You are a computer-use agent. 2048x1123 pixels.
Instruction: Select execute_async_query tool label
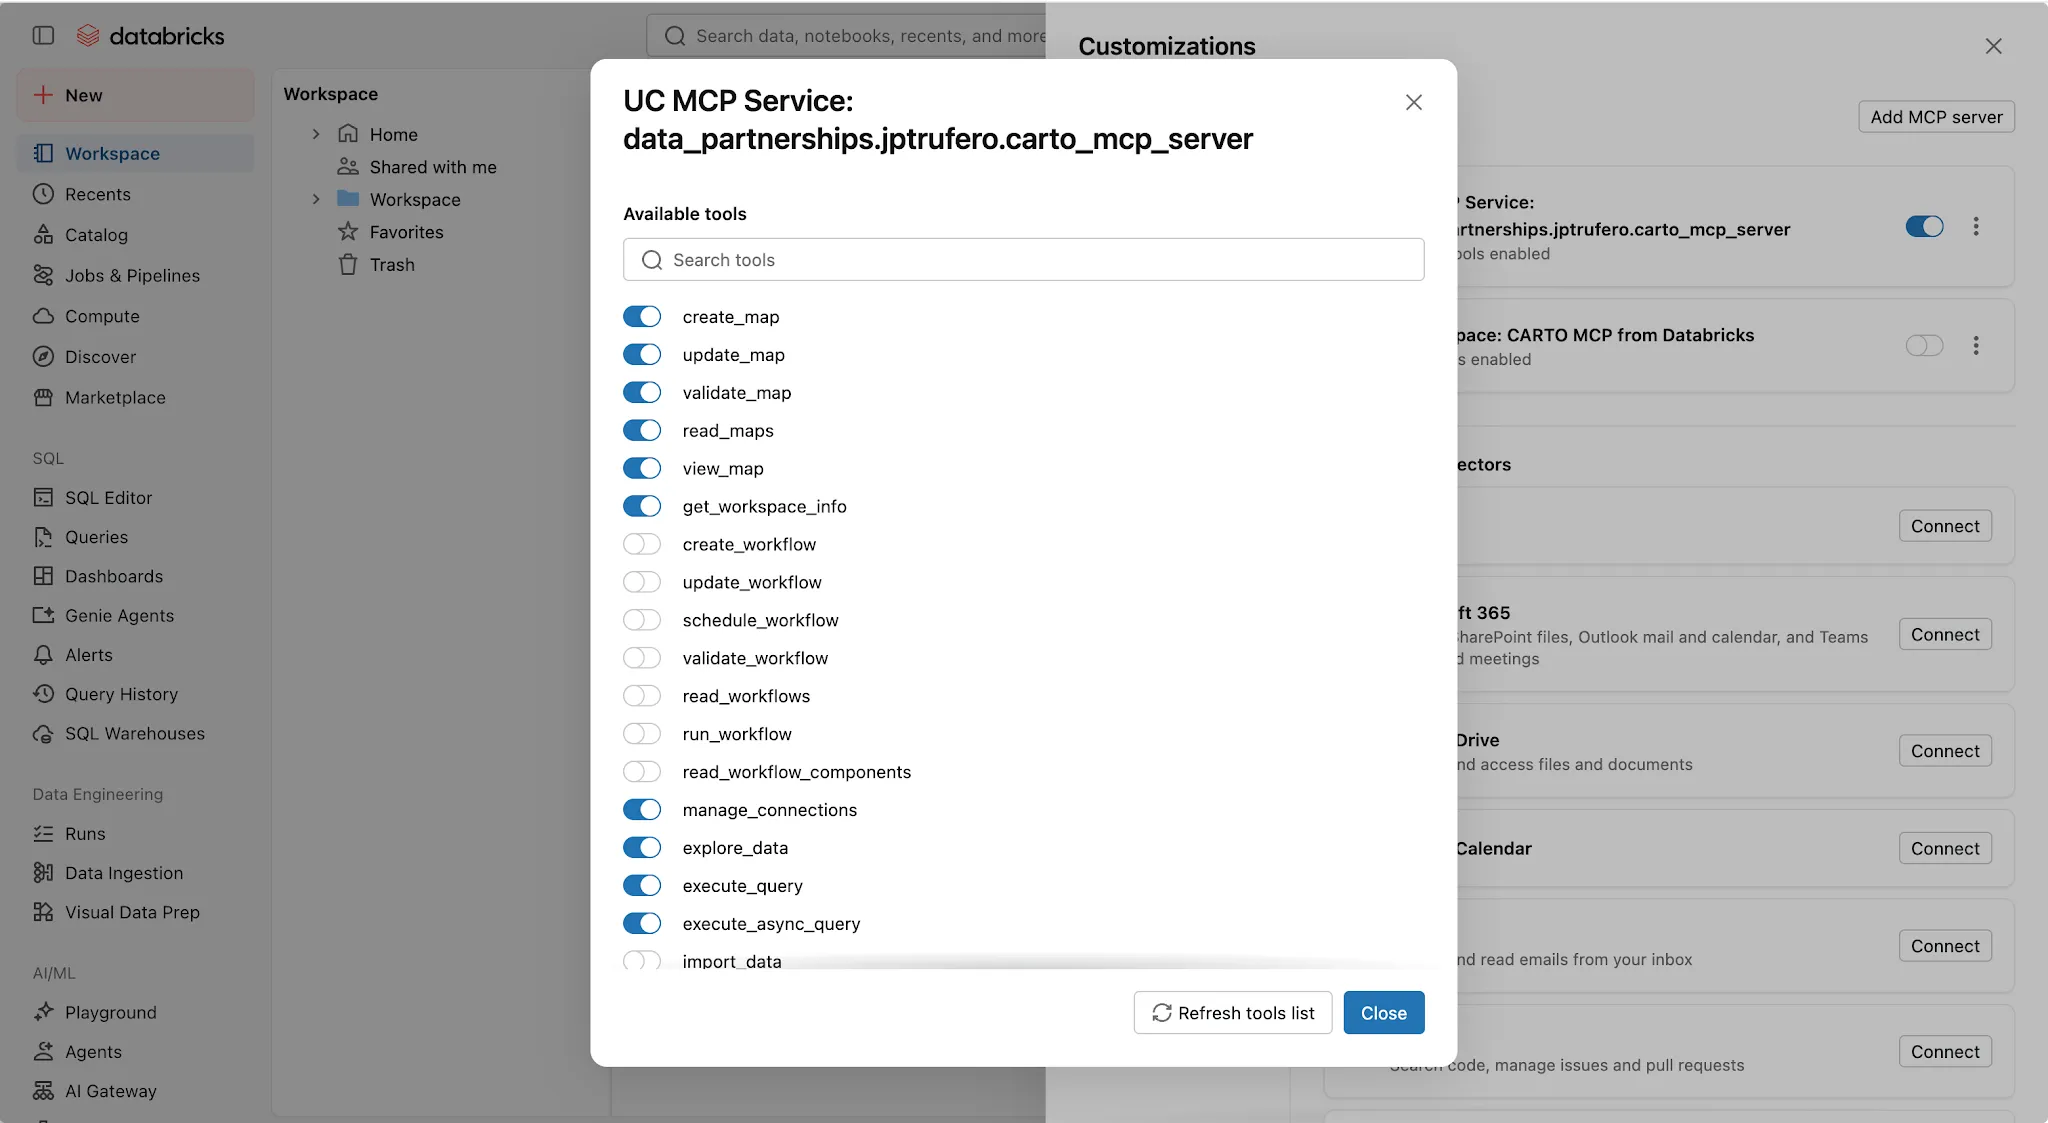point(771,924)
